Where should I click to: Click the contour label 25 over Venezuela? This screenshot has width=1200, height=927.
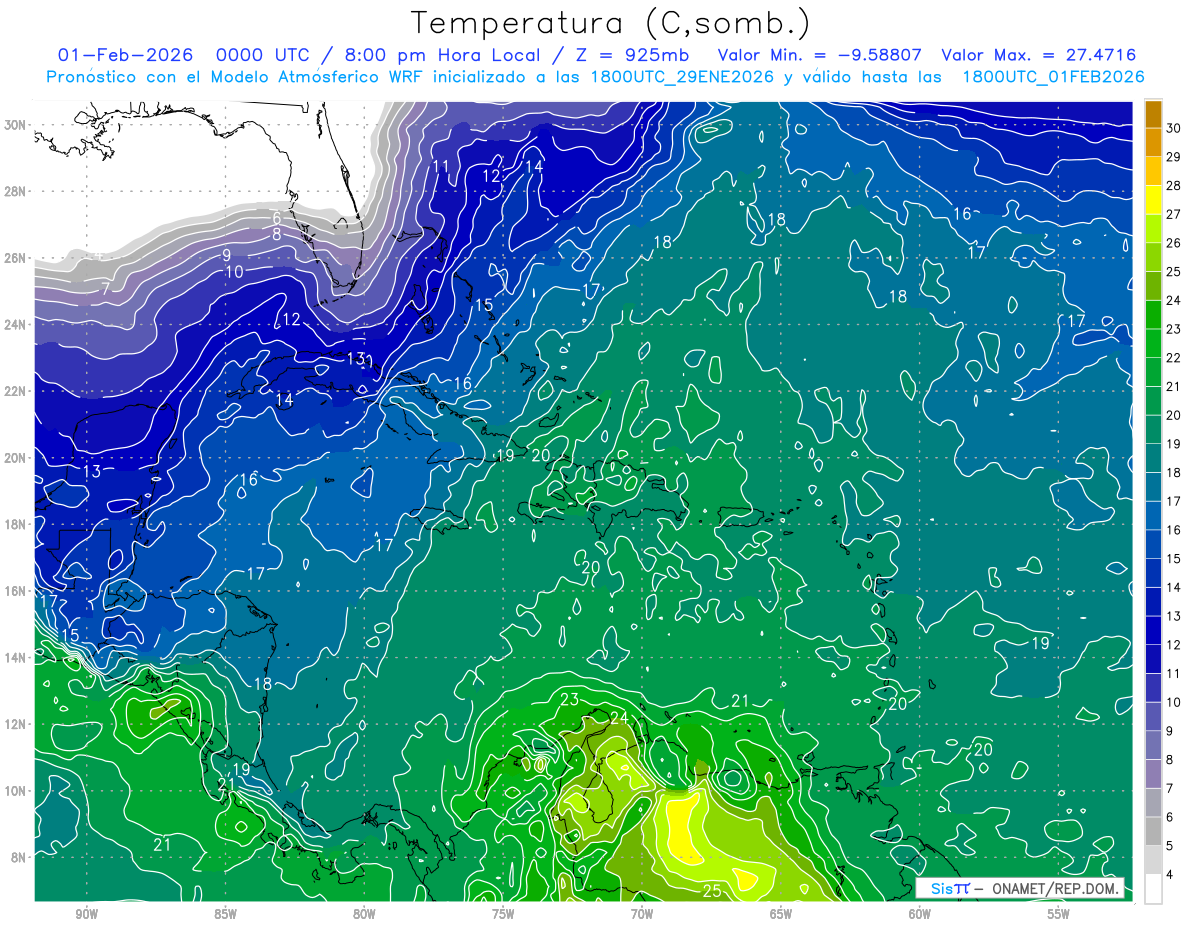coord(712,891)
